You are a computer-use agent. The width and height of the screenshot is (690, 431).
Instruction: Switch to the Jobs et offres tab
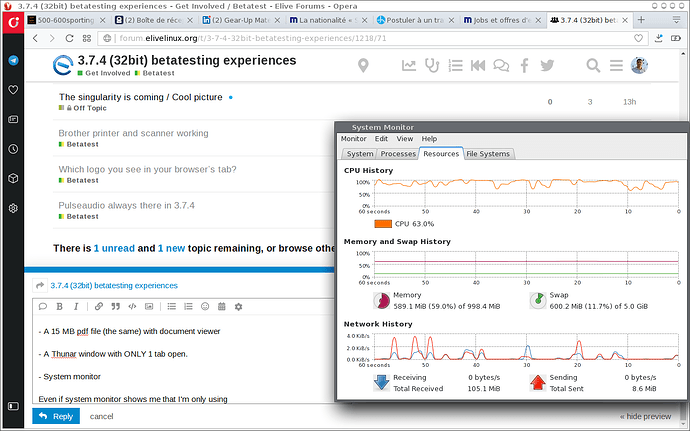coord(503,20)
